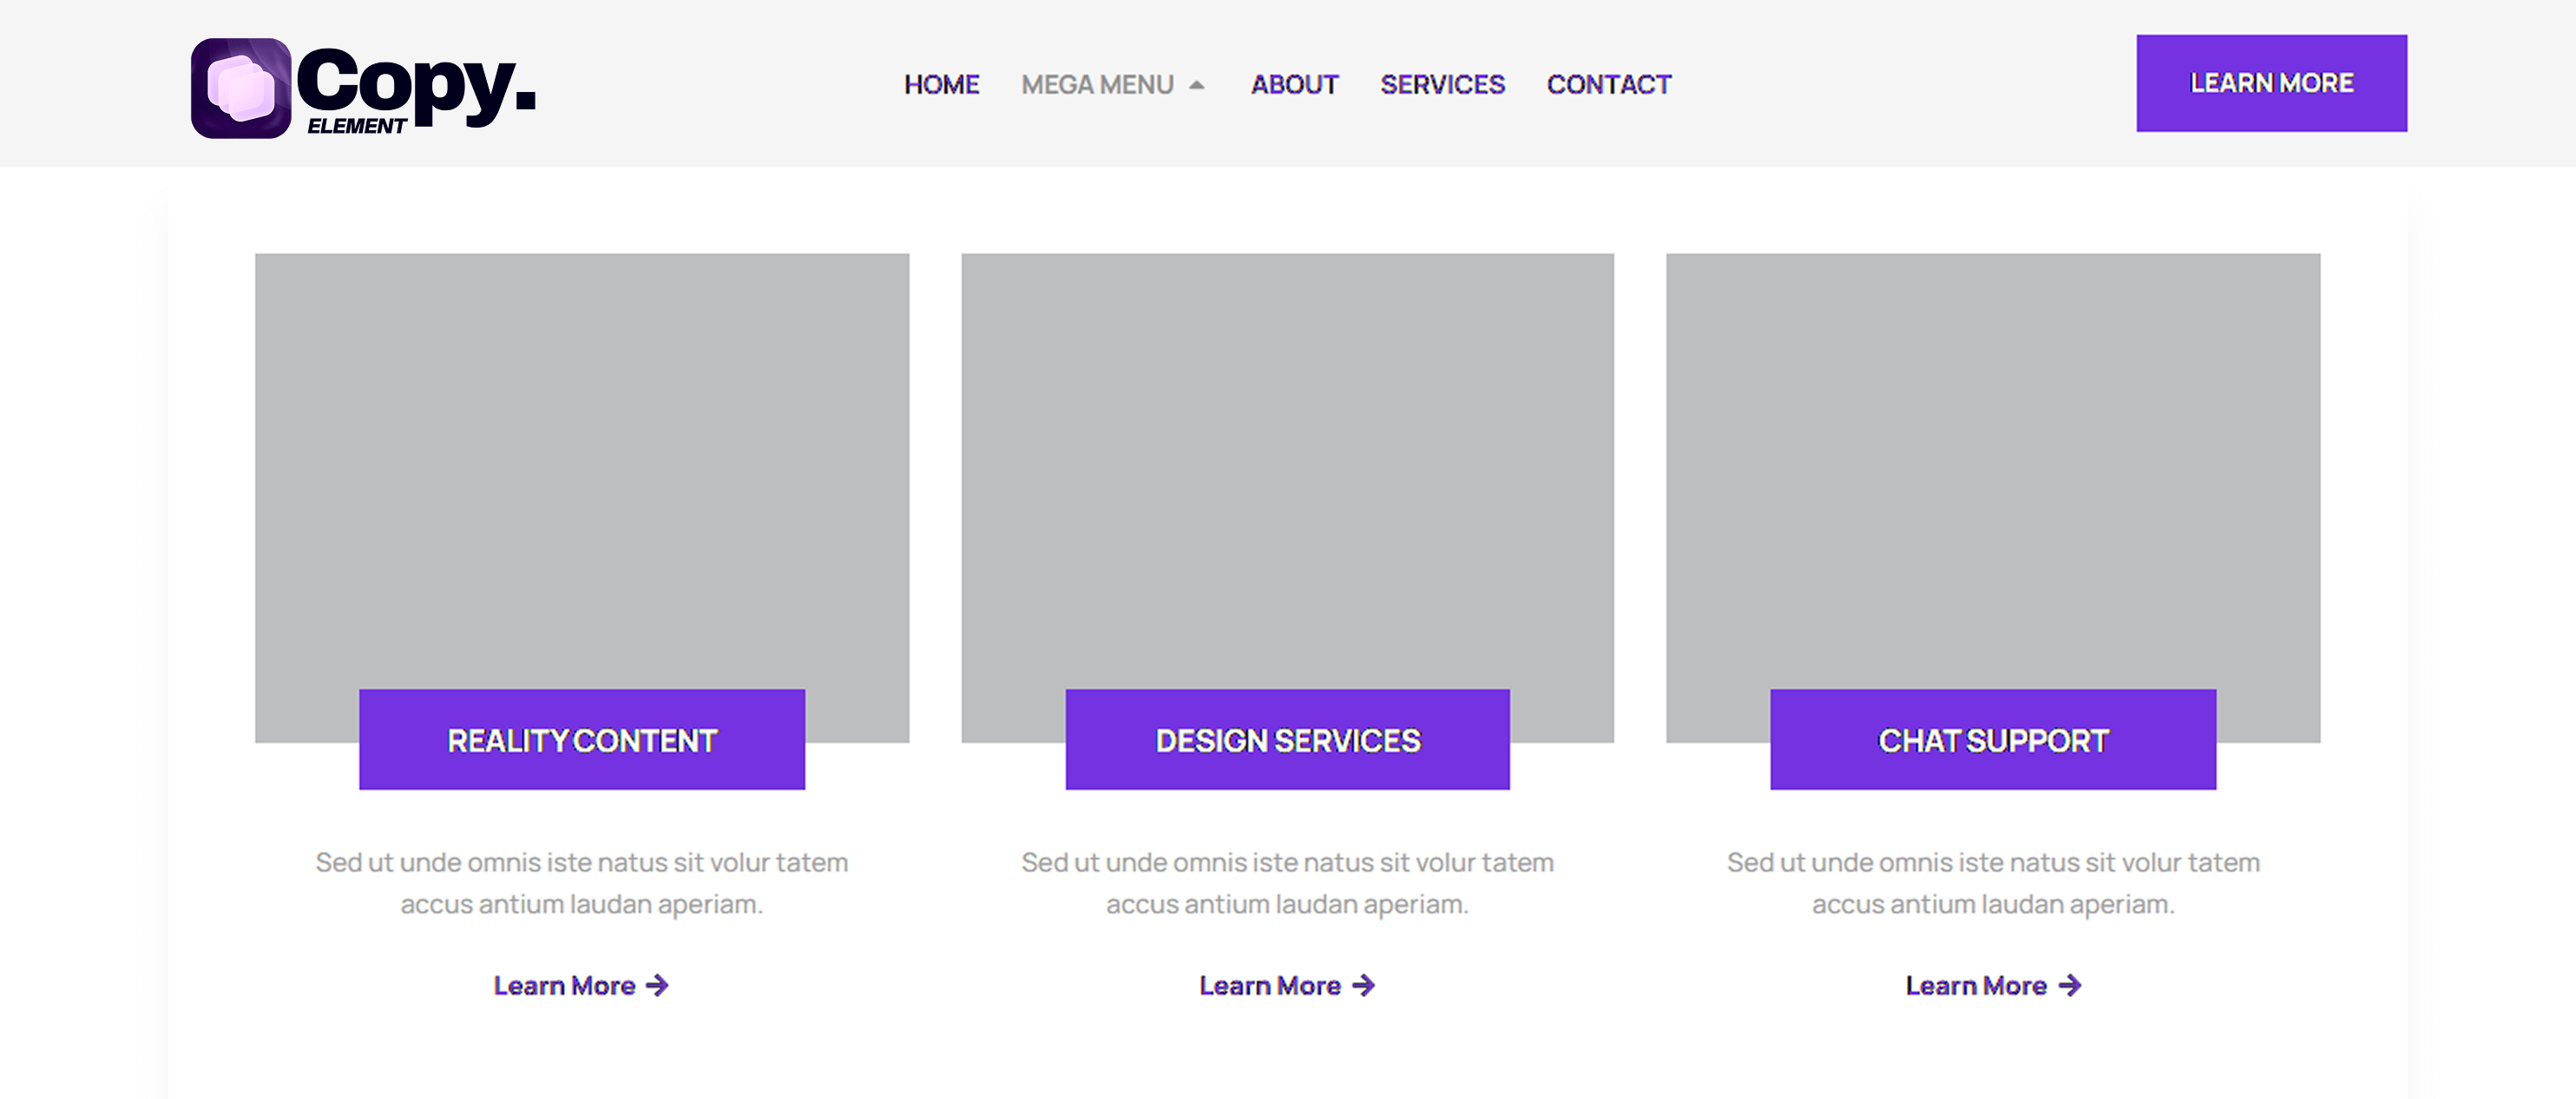Screen dimensions: 2576x1099
Task: Select CONTACT in the navigation bar
Action: [x=1608, y=85]
